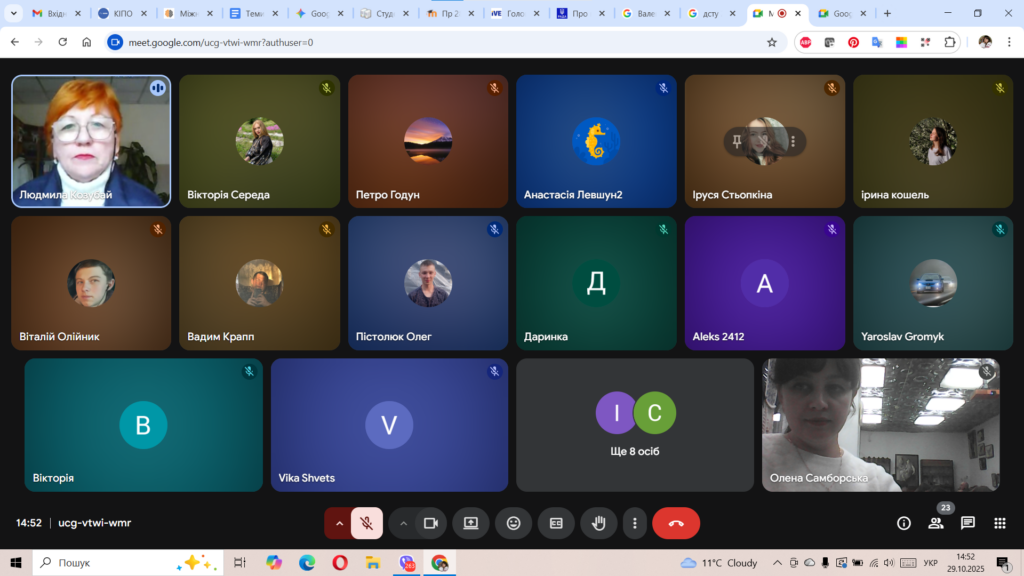
Task: Open the activities grid icon
Action: click(x=999, y=523)
